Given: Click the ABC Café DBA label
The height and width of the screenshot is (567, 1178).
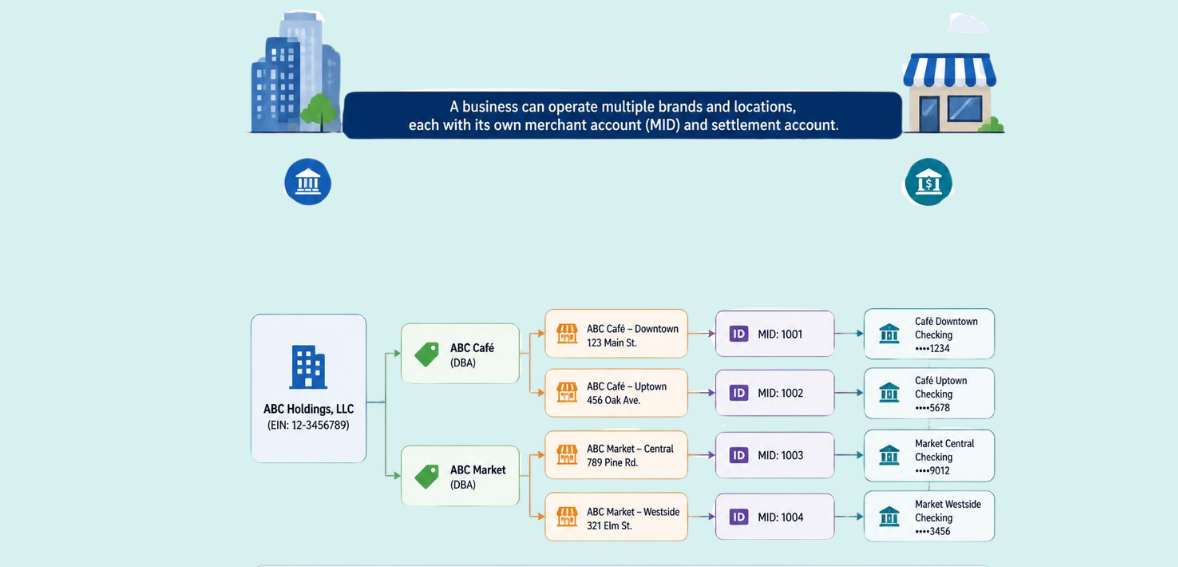Looking at the screenshot, I should tap(473, 354).
